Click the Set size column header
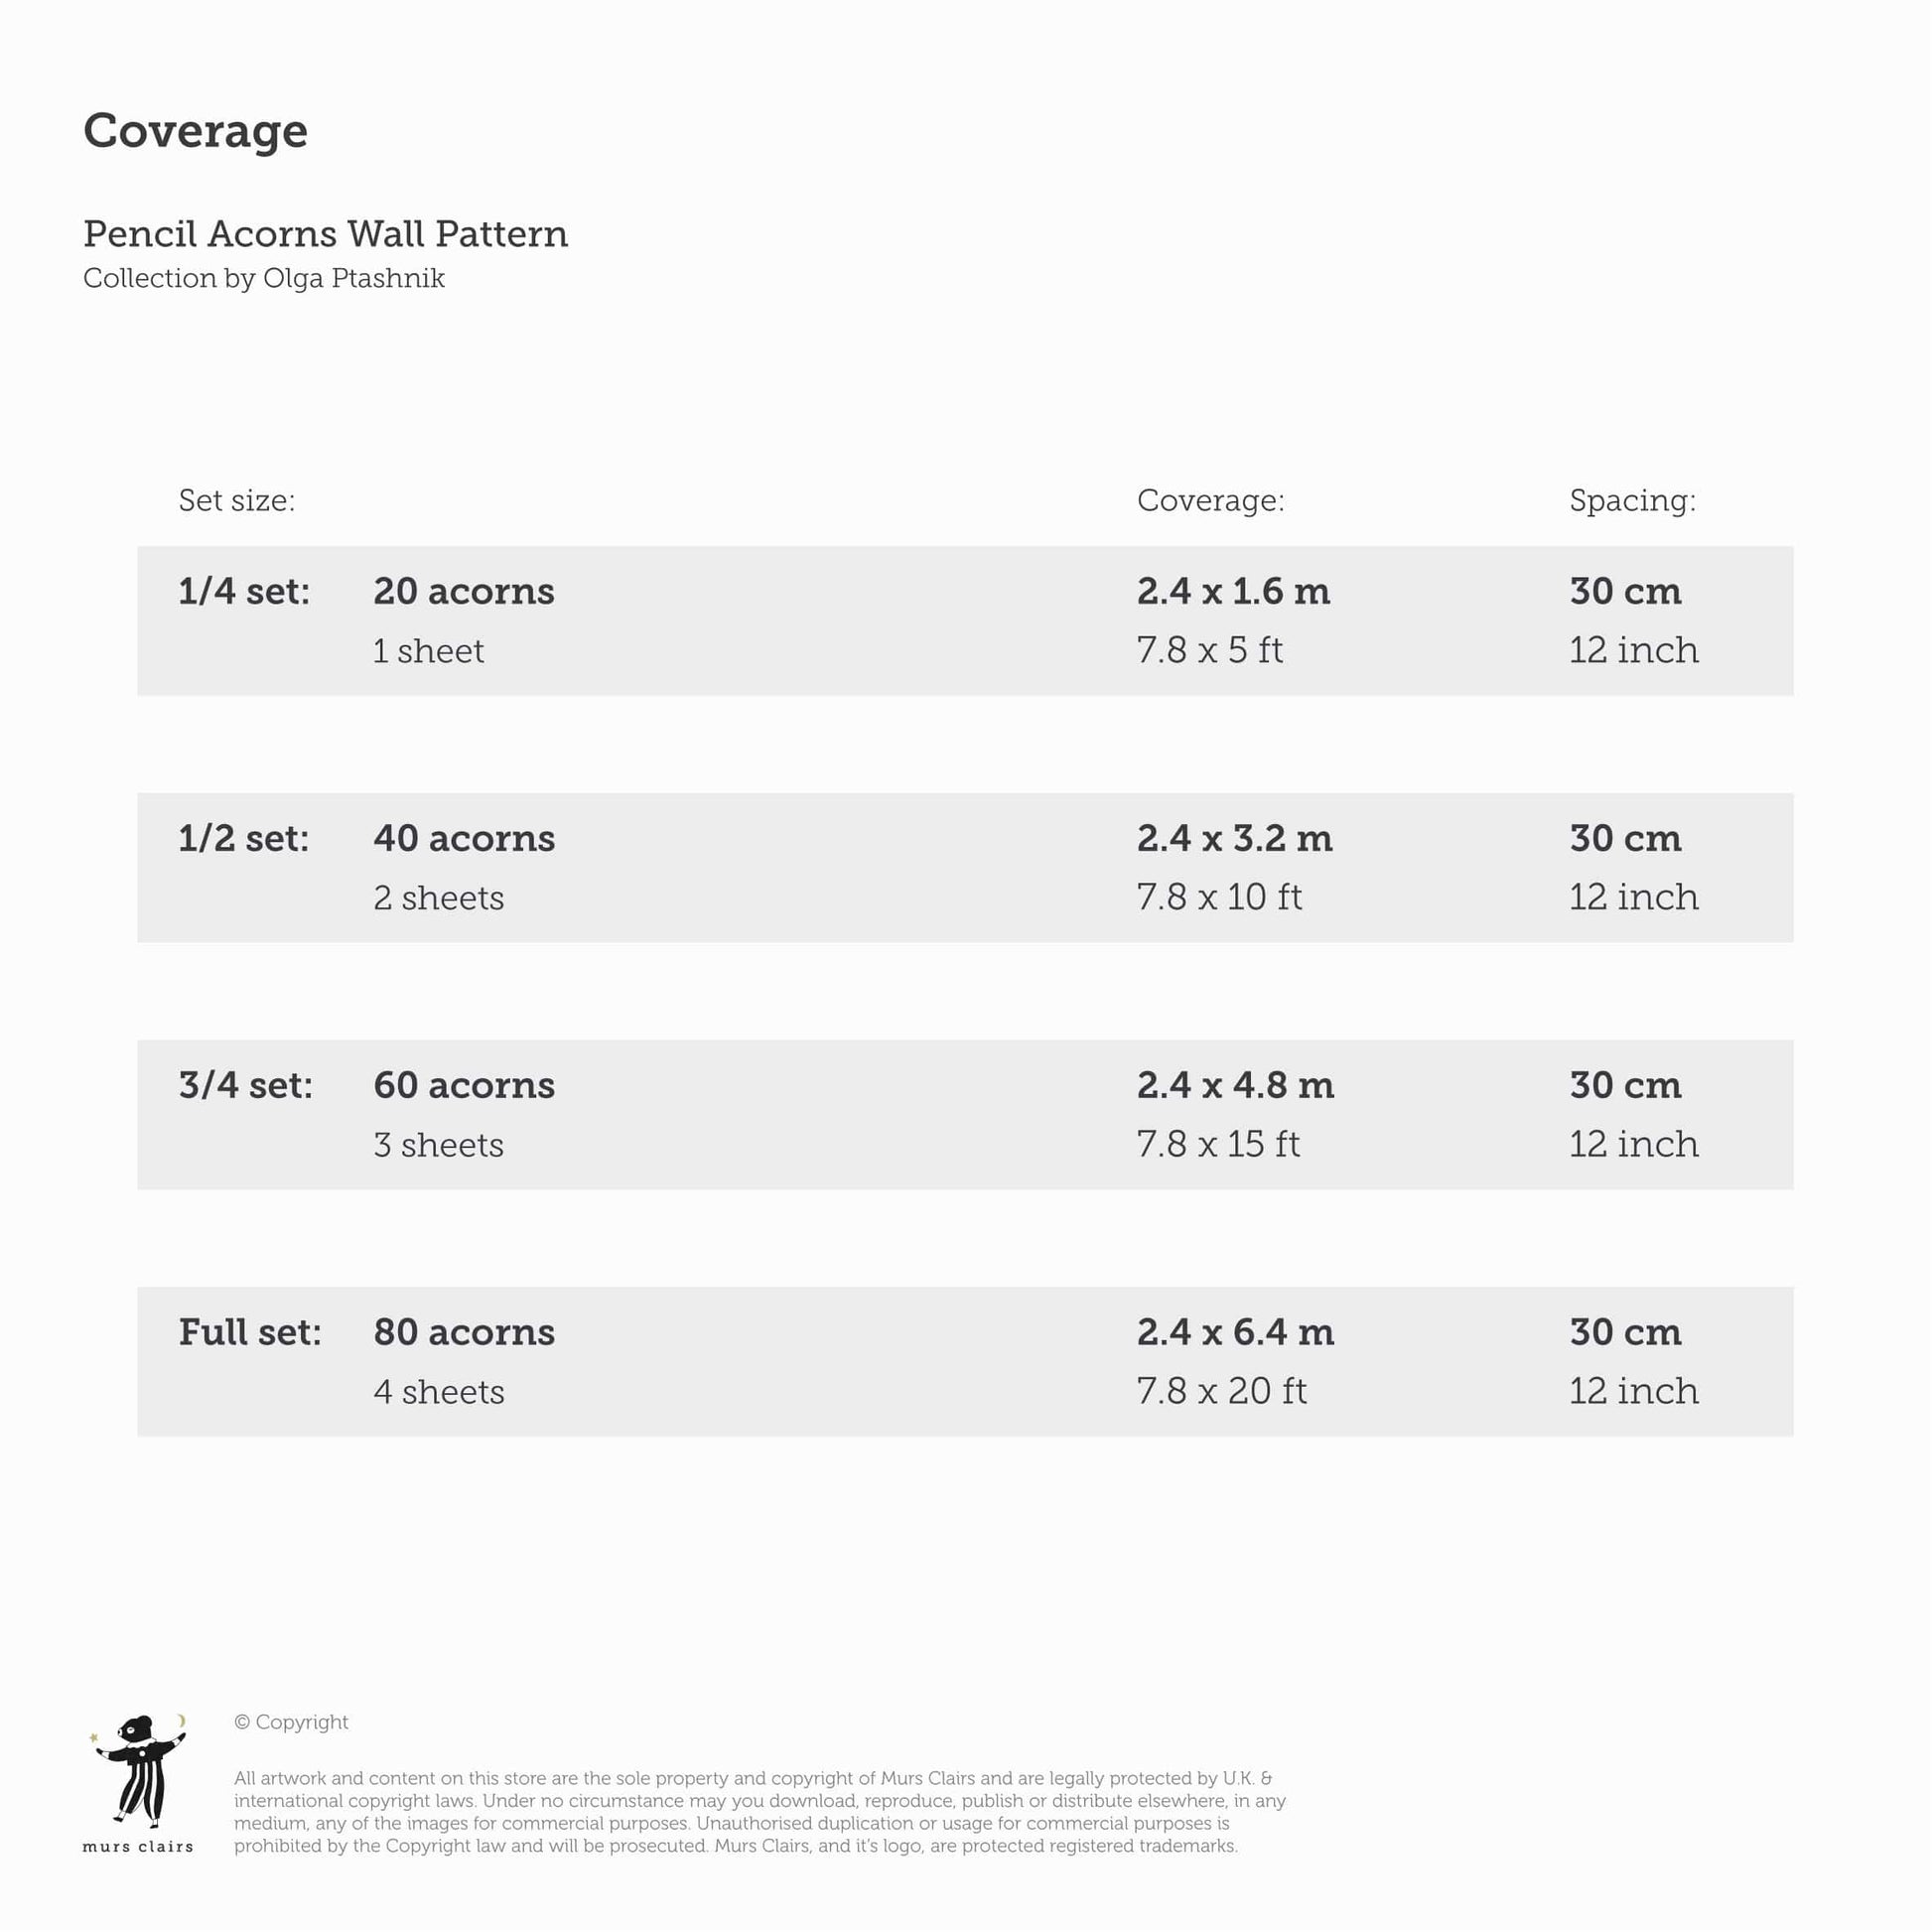 [x=237, y=500]
